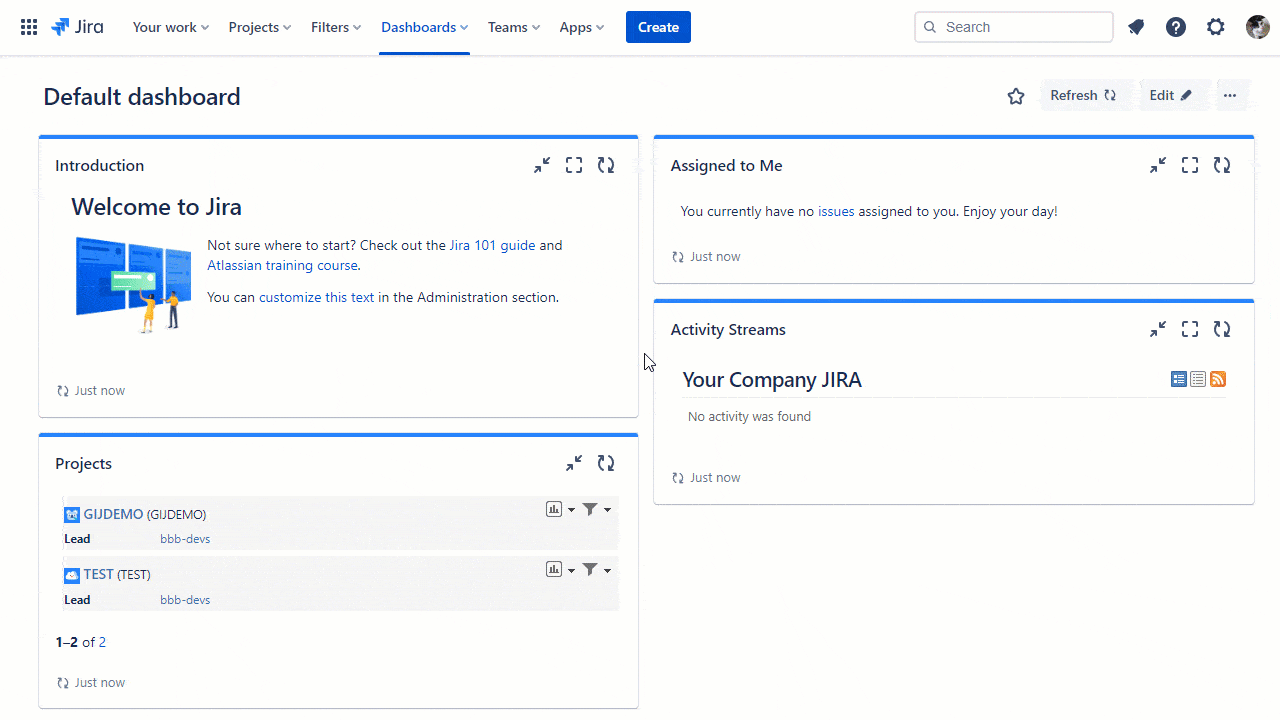Open filters dropdown for TEST project

tap(597, 569)
